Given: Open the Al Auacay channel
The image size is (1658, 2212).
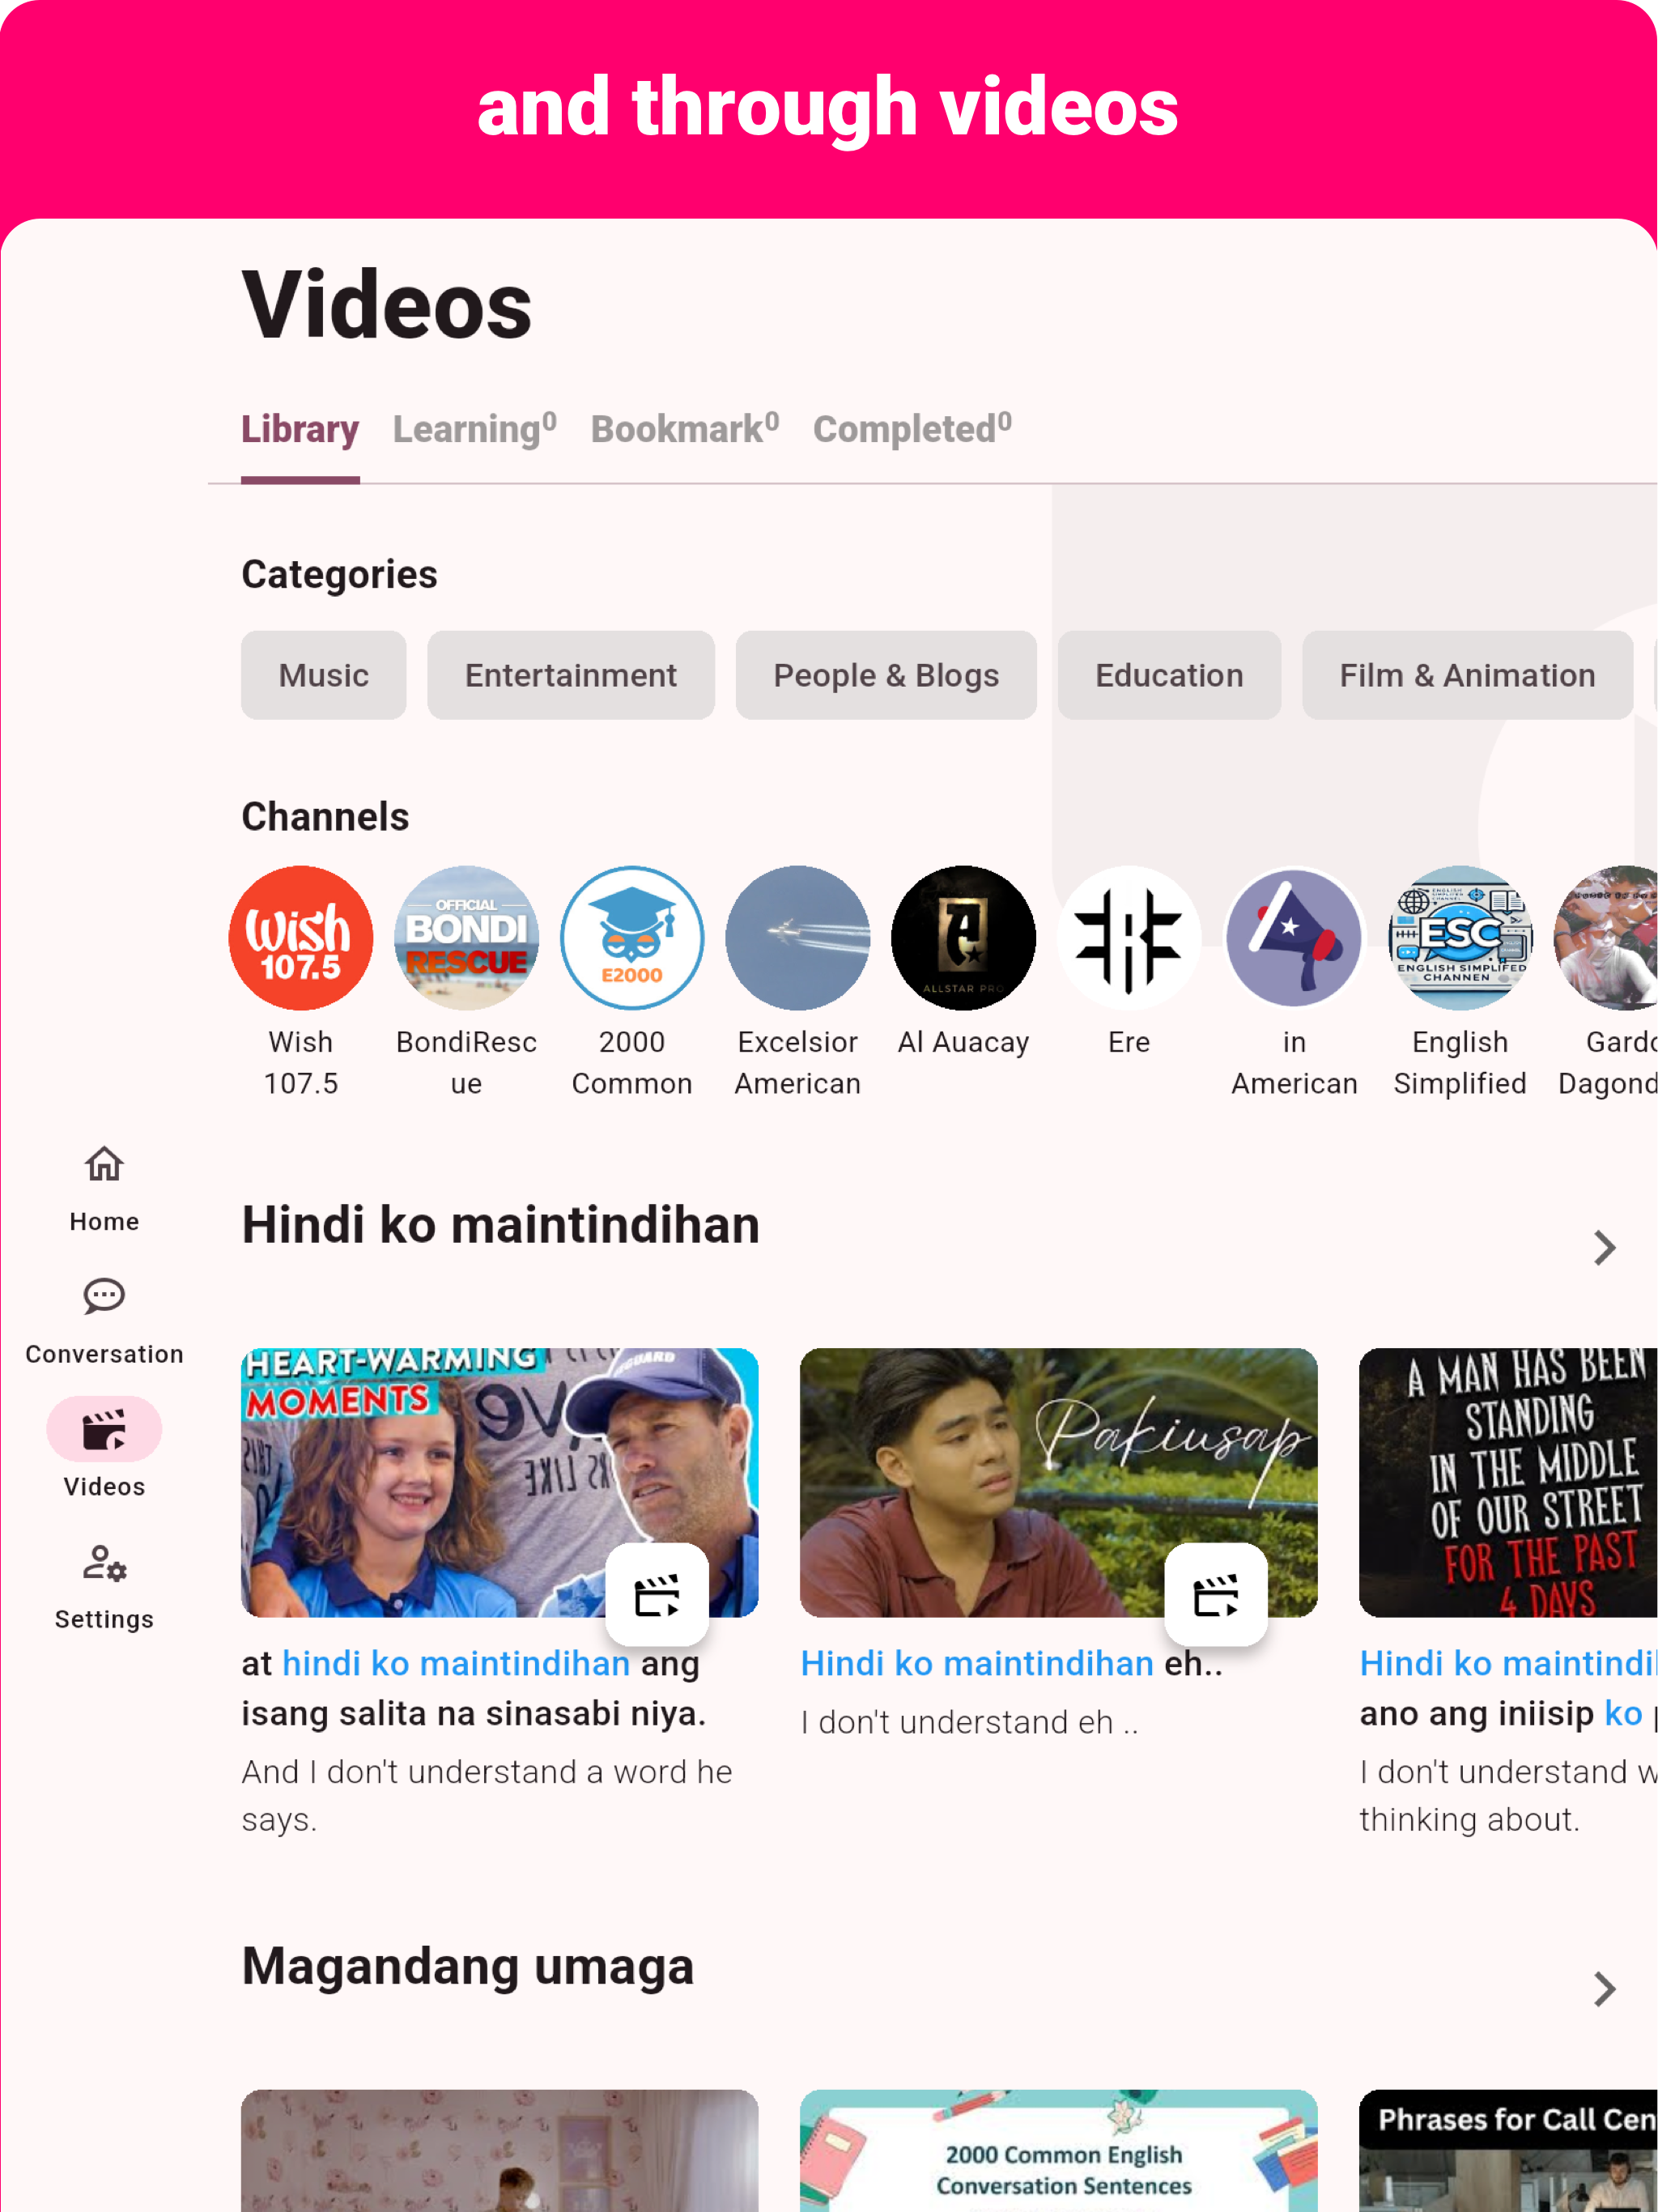Looking at the screenshot, I should click(963, 938).
